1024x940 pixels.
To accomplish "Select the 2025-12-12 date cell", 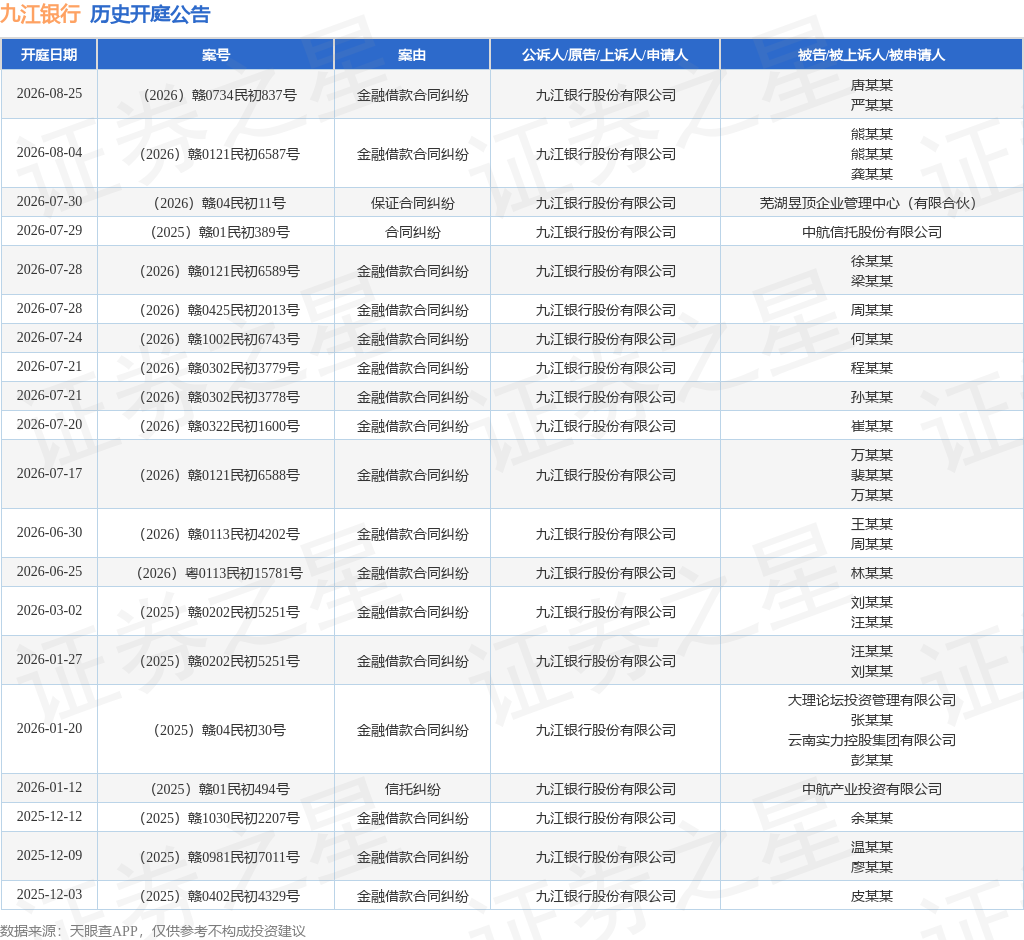I will pos(50,817).
